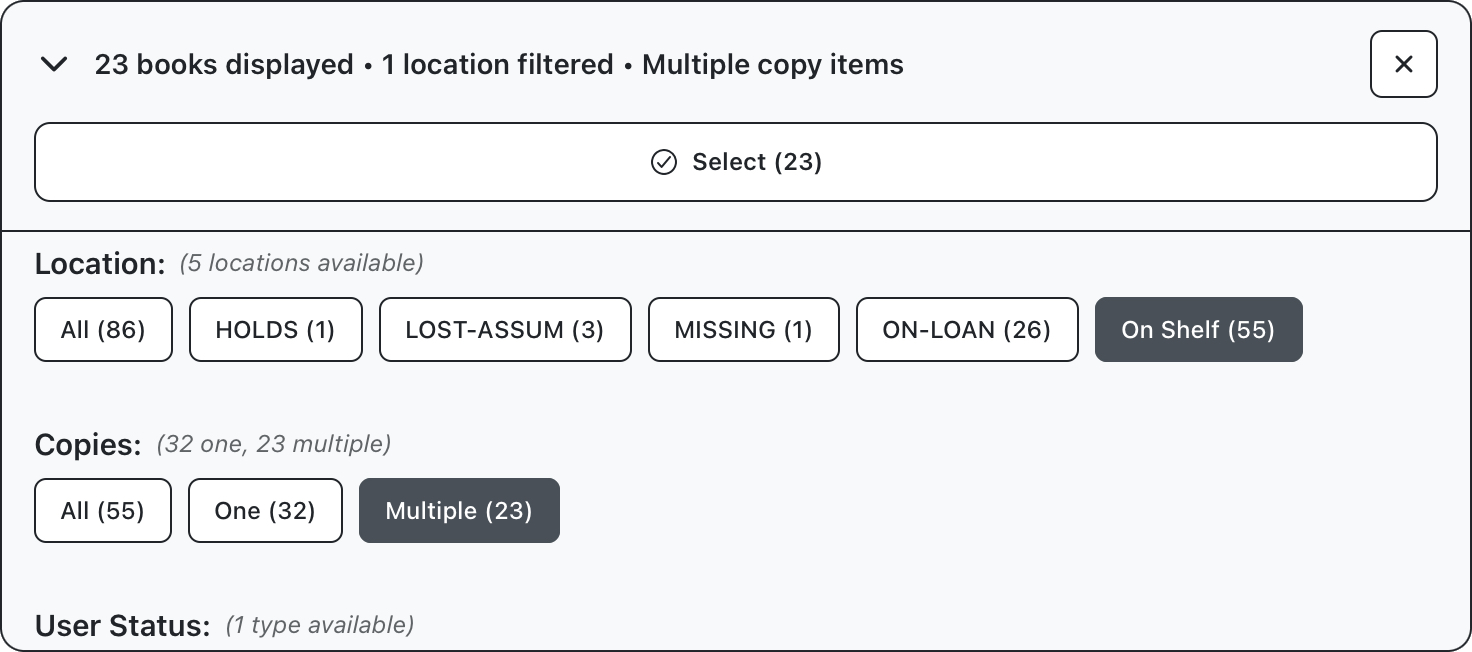The height and width of the screenshot is (652, 1472).
Task: Click the User Status: section label
Action: pyautogui.click(x=122, y=626)
